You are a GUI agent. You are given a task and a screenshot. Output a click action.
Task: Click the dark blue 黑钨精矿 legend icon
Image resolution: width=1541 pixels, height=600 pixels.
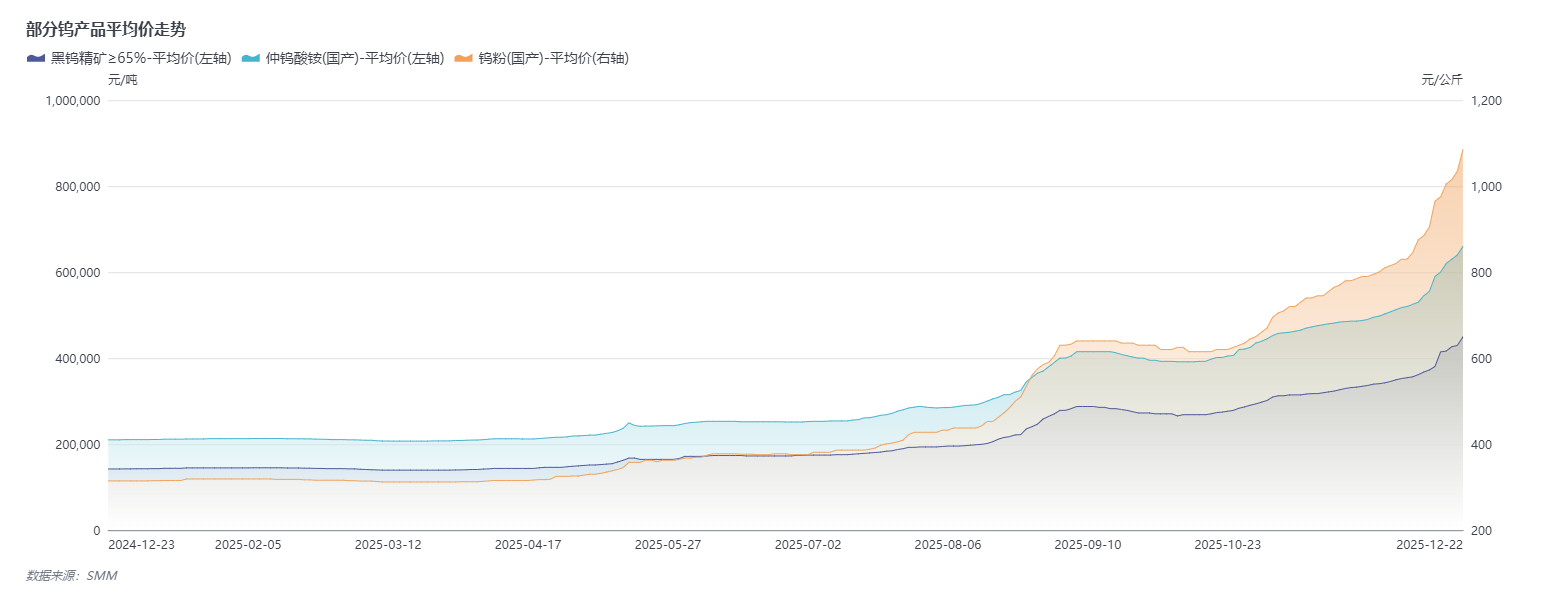coord(36,58)
